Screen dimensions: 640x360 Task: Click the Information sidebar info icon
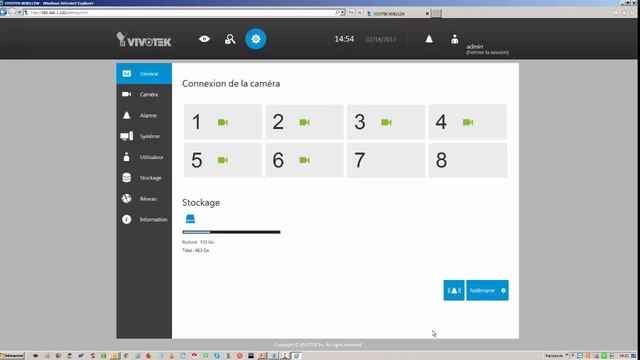coord(127,219)
